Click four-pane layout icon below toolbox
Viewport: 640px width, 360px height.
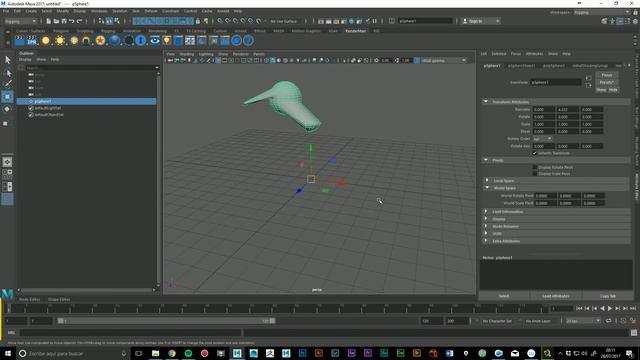pos(7,175)
